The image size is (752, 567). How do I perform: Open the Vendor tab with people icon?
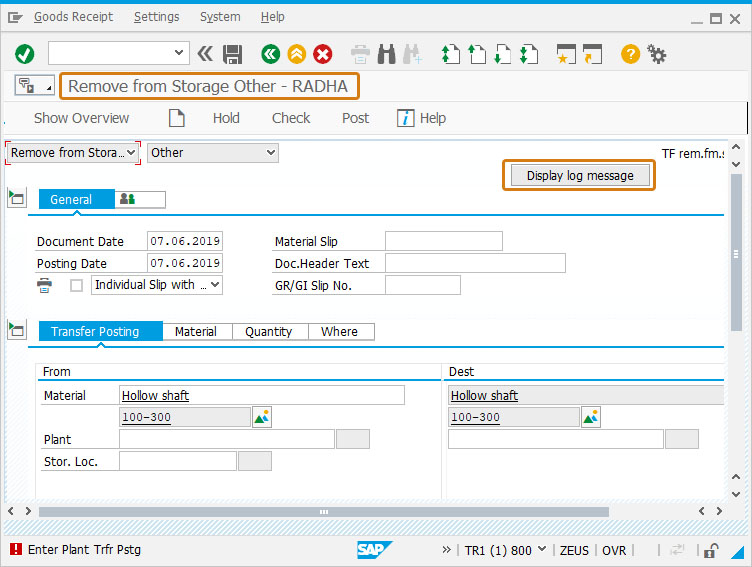point(140,199)
